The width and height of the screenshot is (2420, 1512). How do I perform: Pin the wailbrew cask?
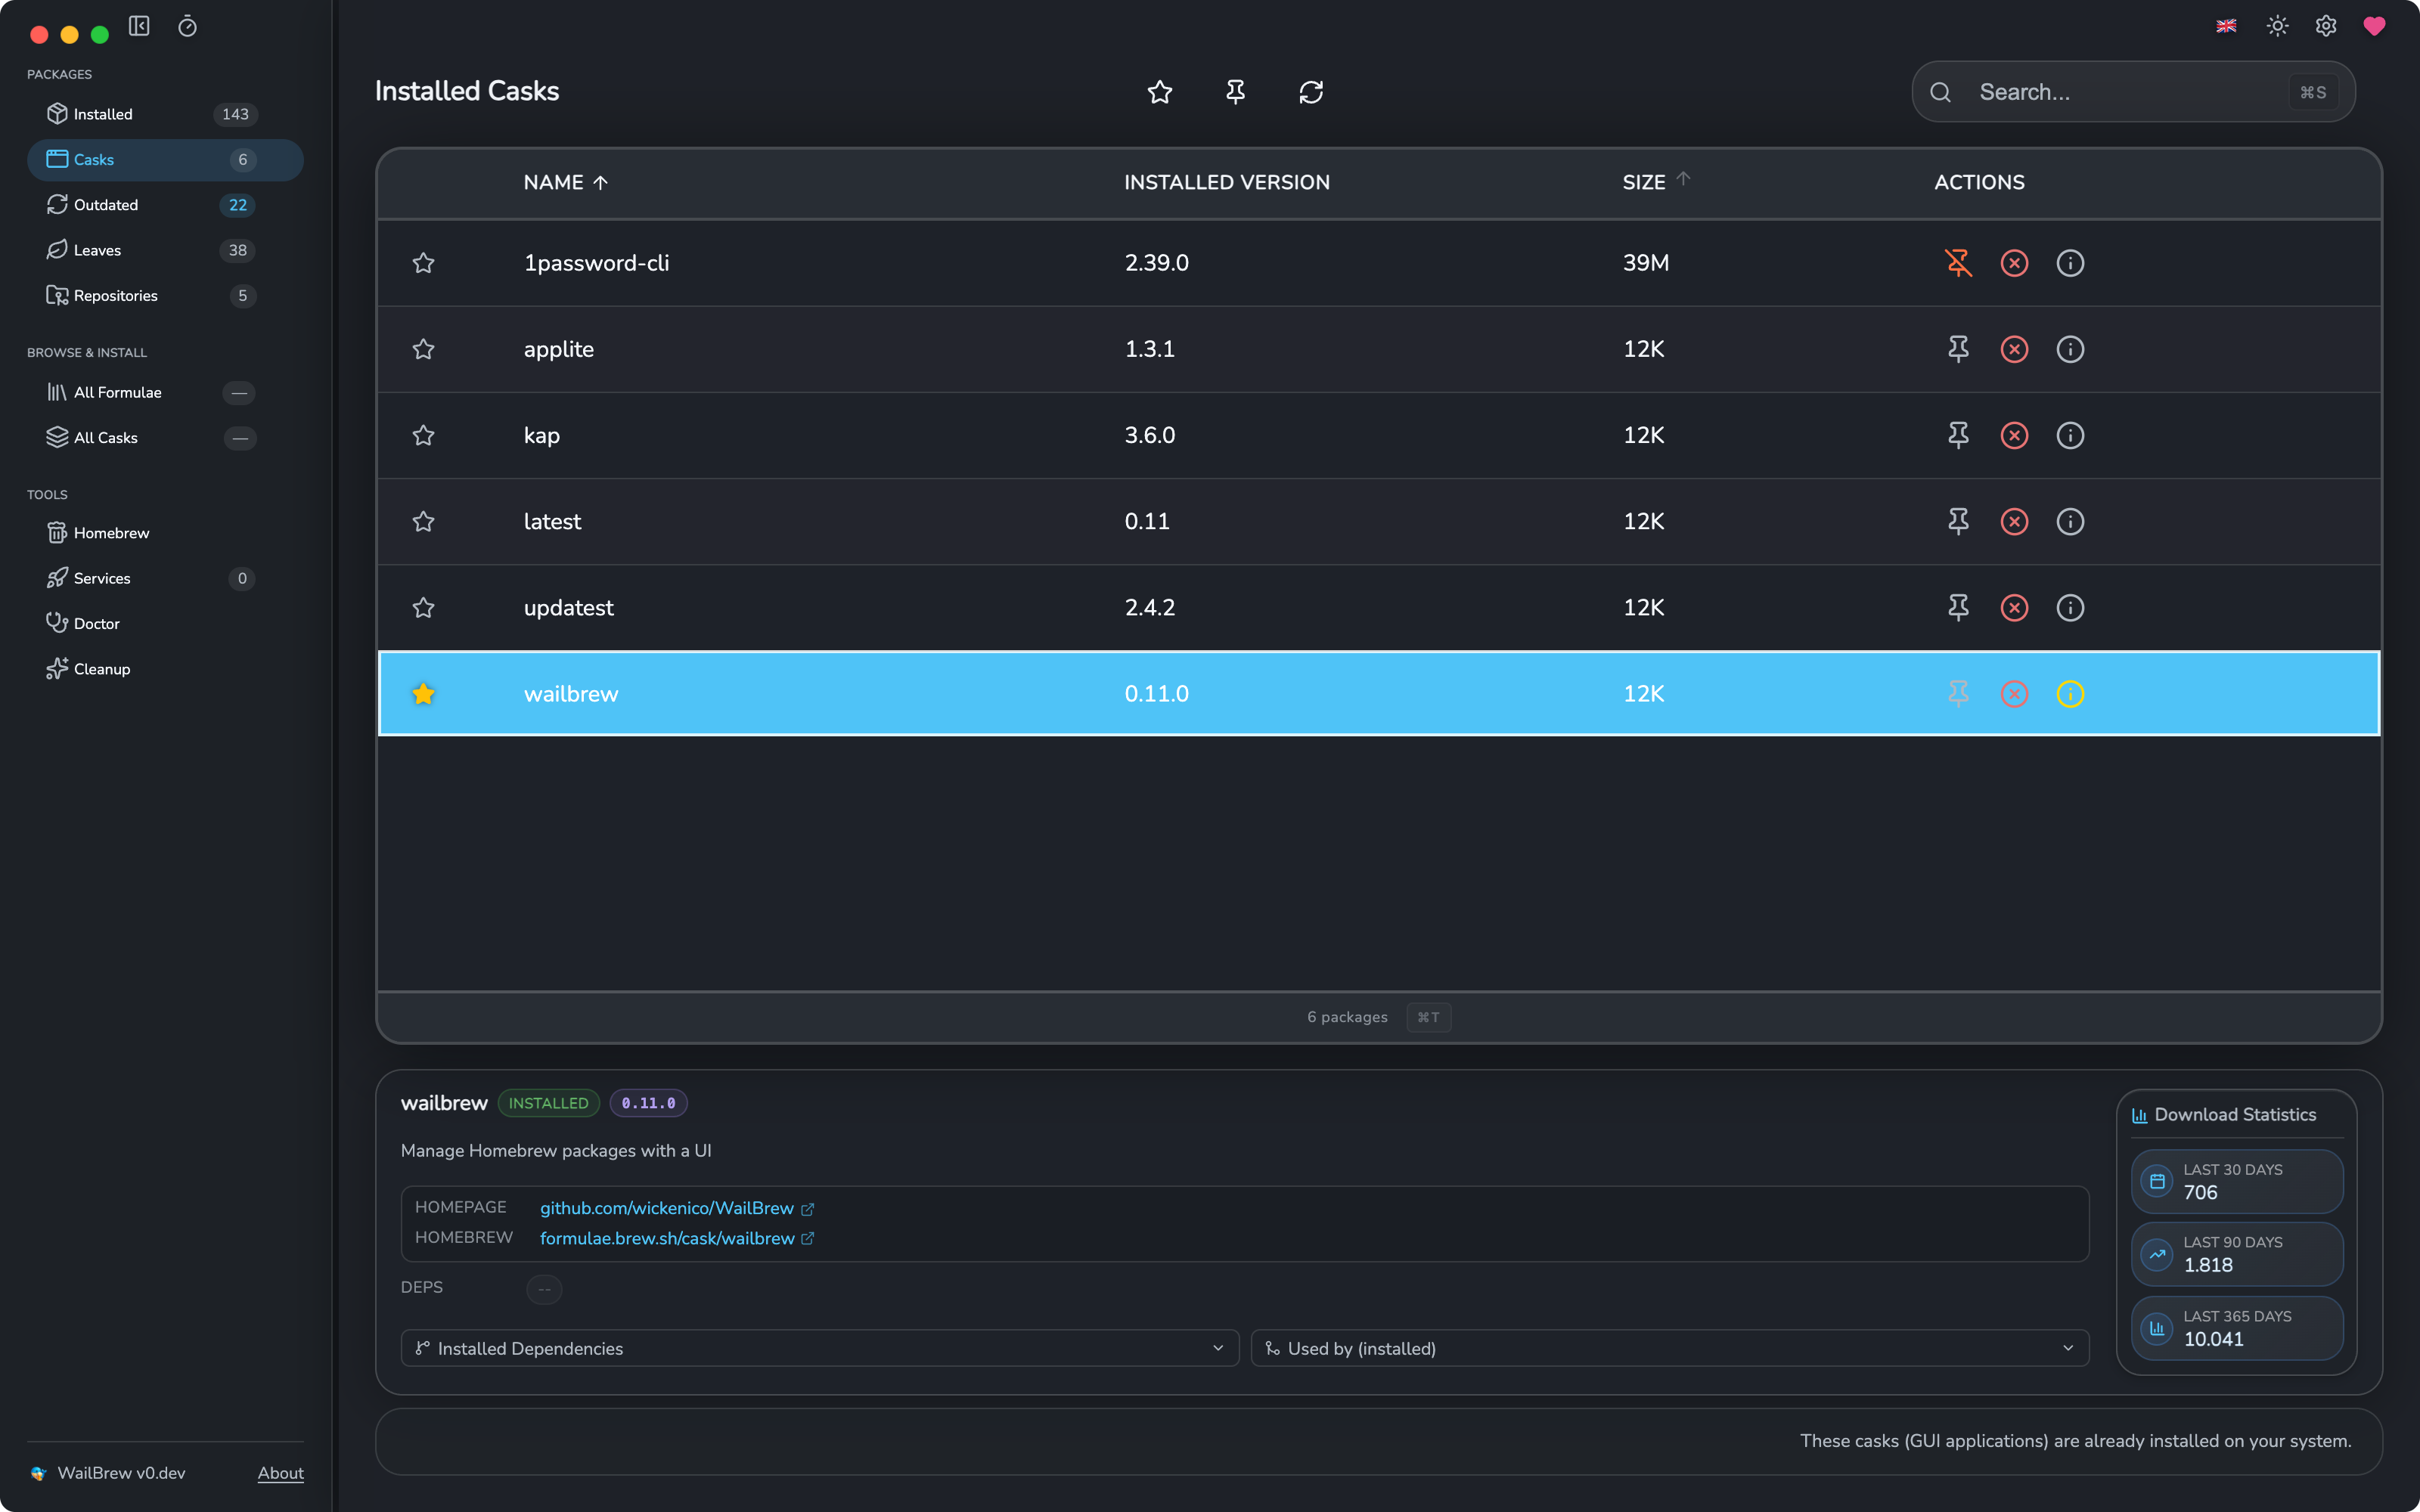click(x=1958, y=694)
